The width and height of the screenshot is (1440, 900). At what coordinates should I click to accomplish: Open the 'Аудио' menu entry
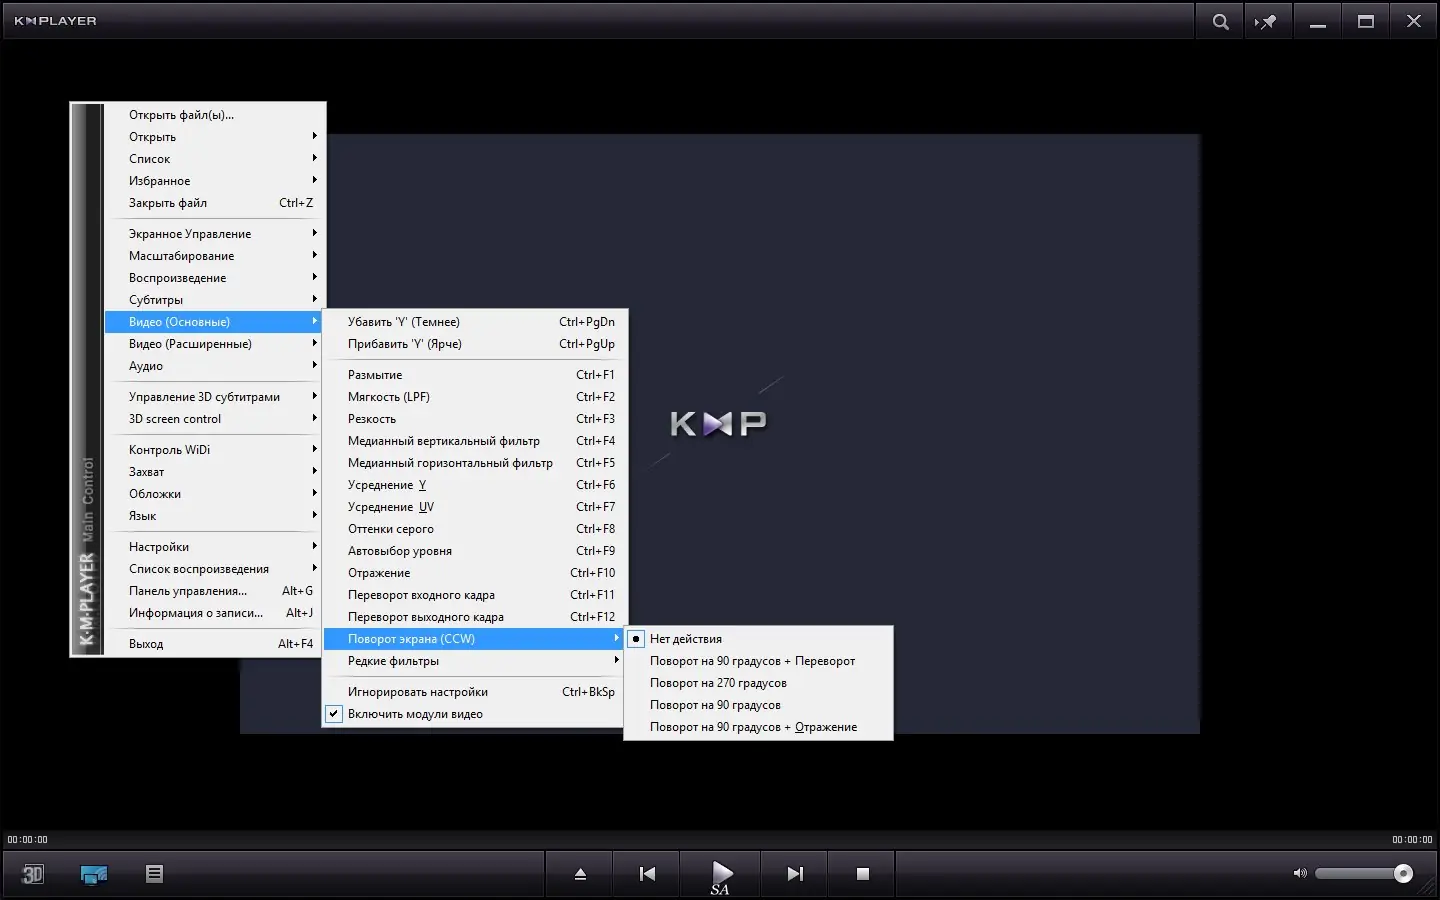213,366
